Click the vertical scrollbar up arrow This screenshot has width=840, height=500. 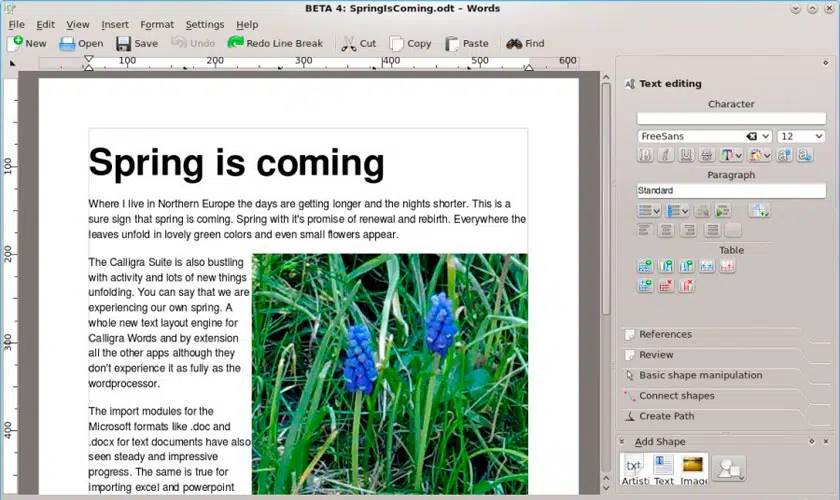pos(606,77)
